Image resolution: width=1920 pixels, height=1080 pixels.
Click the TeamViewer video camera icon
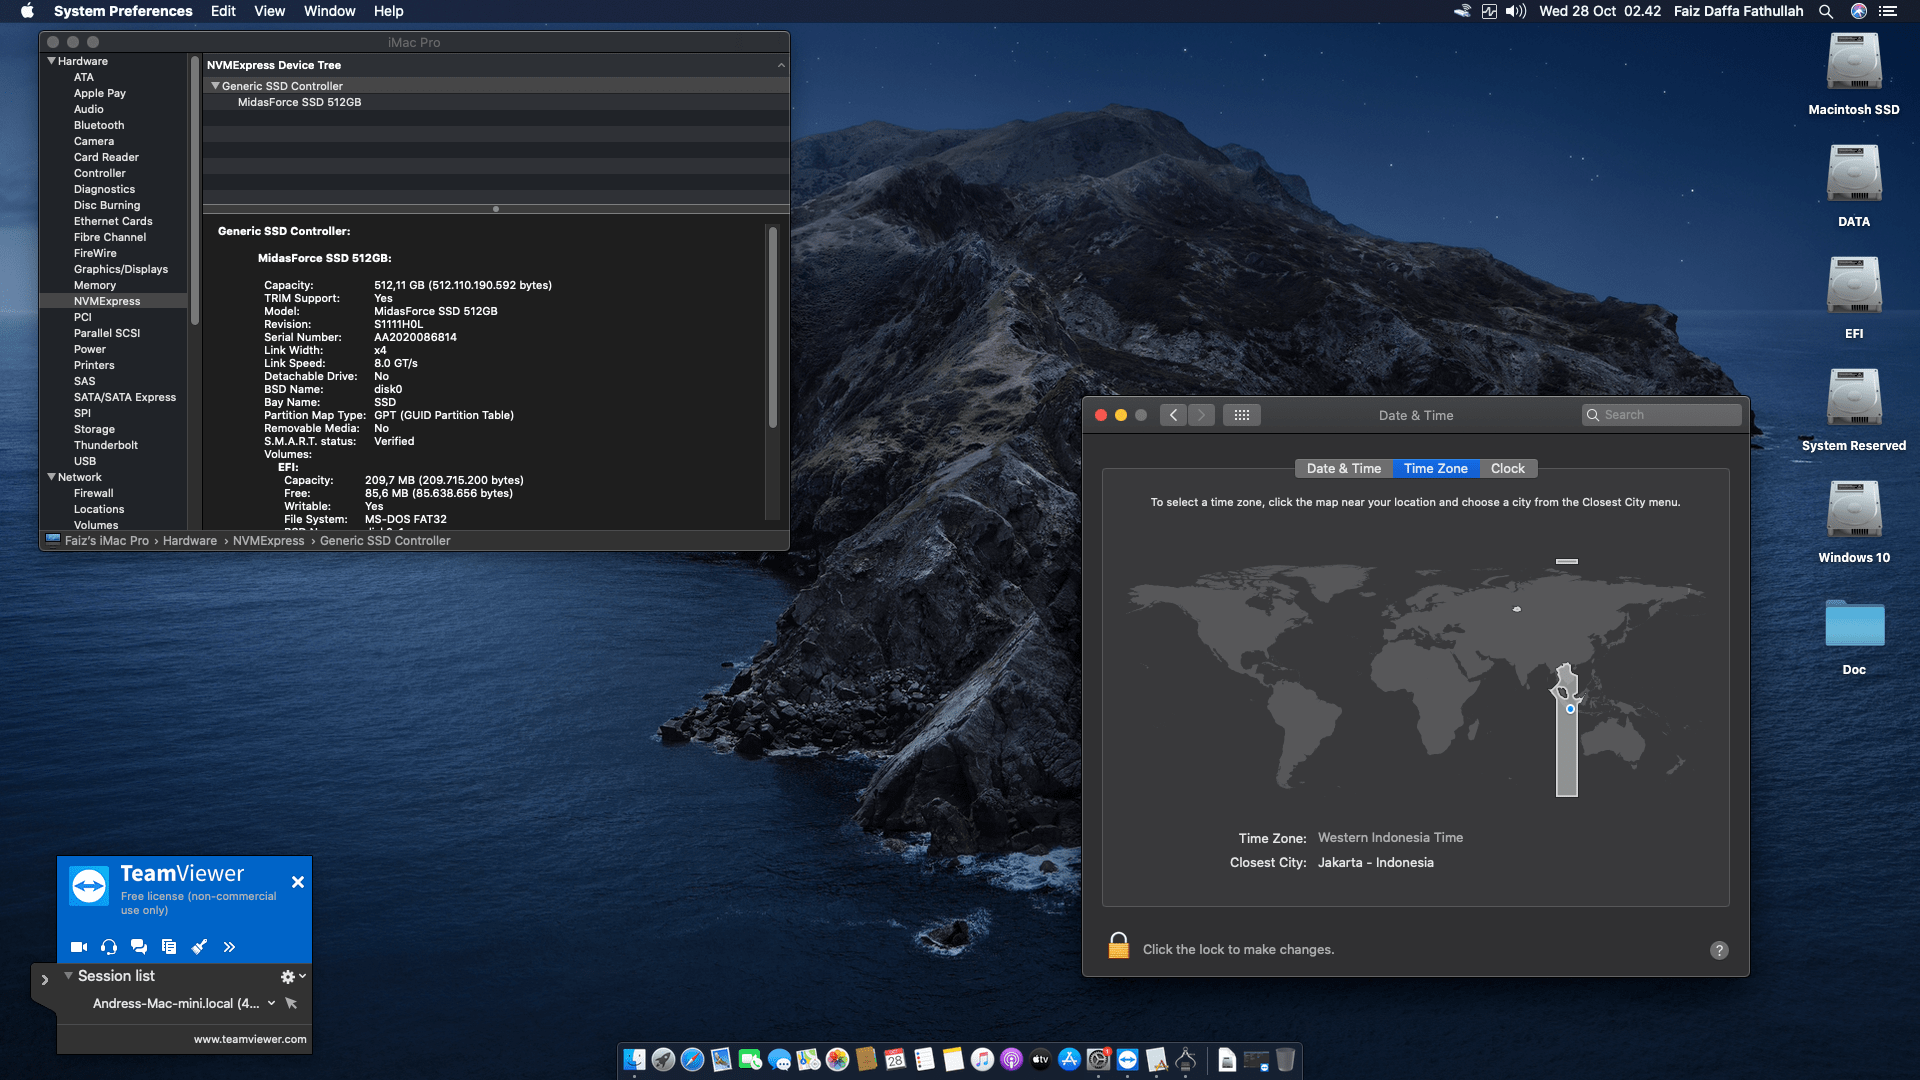coord(79,947)
